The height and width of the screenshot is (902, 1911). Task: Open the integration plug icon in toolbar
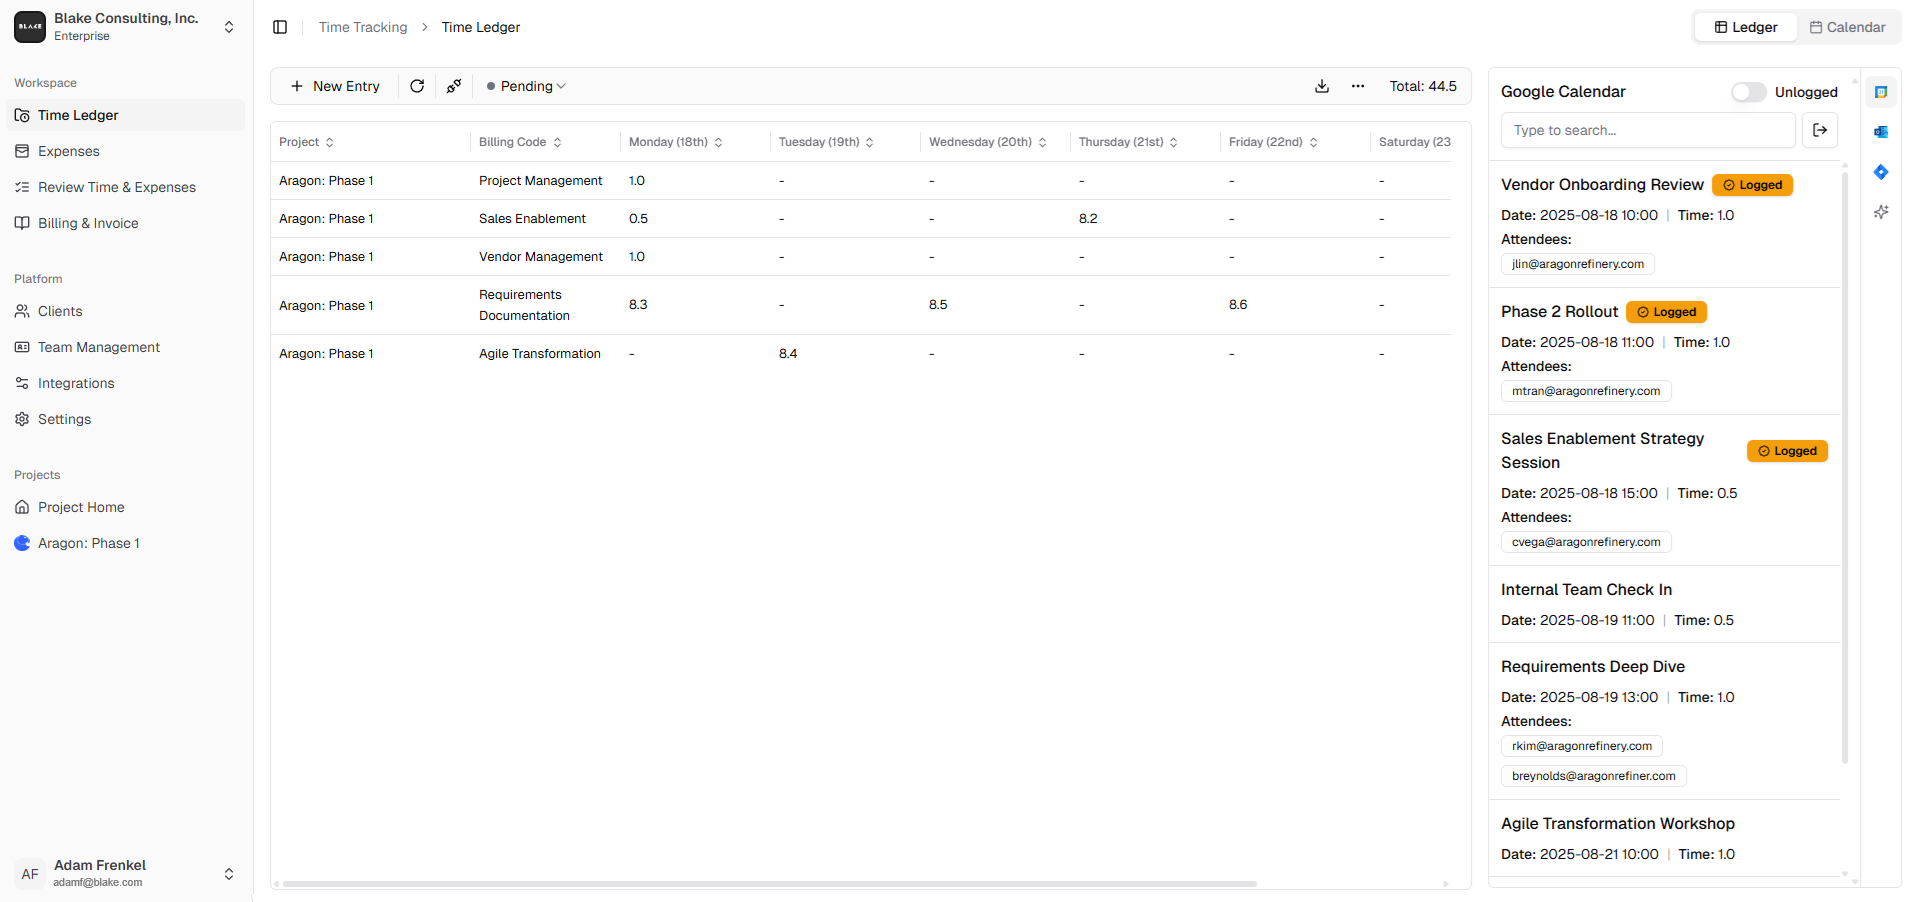tap(454, 86)
